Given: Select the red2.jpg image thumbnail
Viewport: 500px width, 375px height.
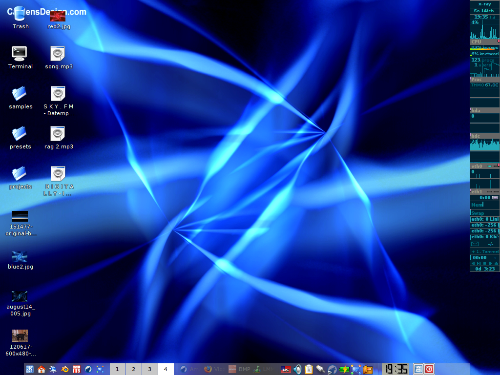Looking at the screenshot, I should (x=58, y=16).
